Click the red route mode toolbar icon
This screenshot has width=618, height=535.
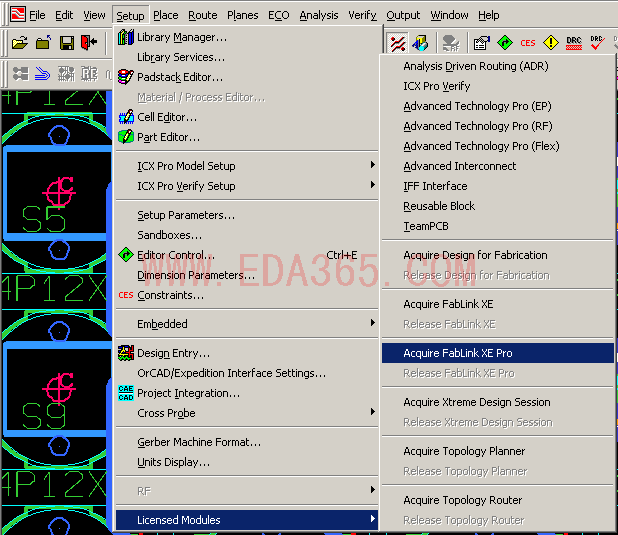(398, 43)
